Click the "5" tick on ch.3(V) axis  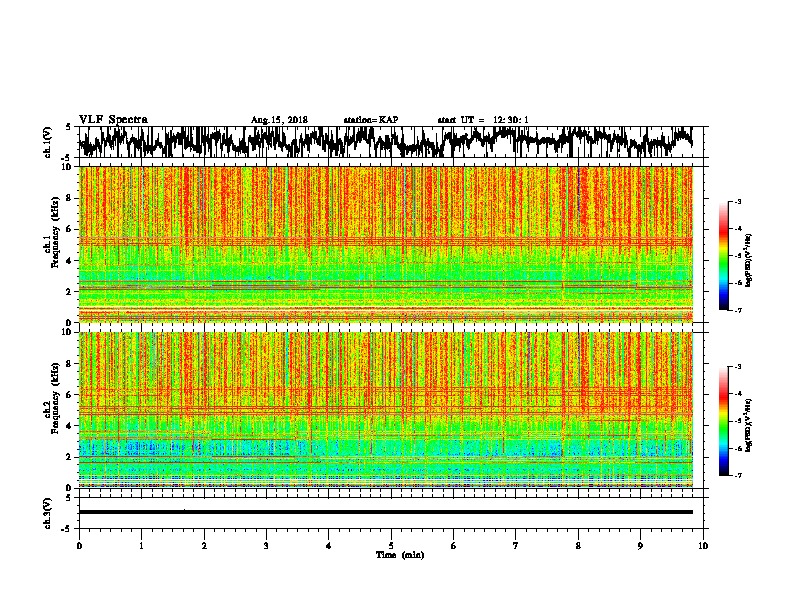coord(68,498)
